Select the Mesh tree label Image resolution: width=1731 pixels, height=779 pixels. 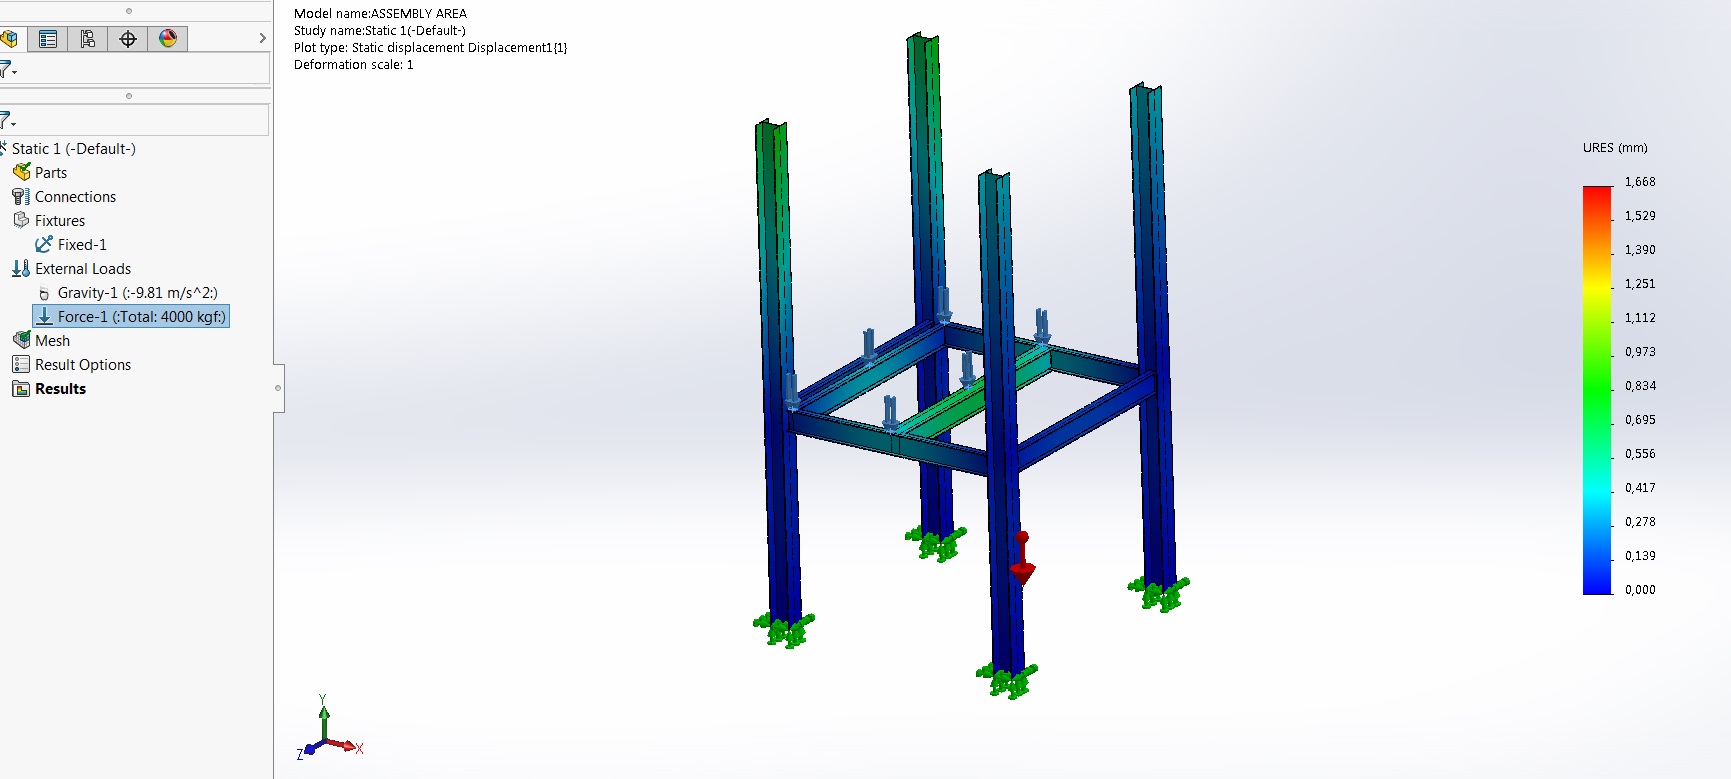point(52,341)
